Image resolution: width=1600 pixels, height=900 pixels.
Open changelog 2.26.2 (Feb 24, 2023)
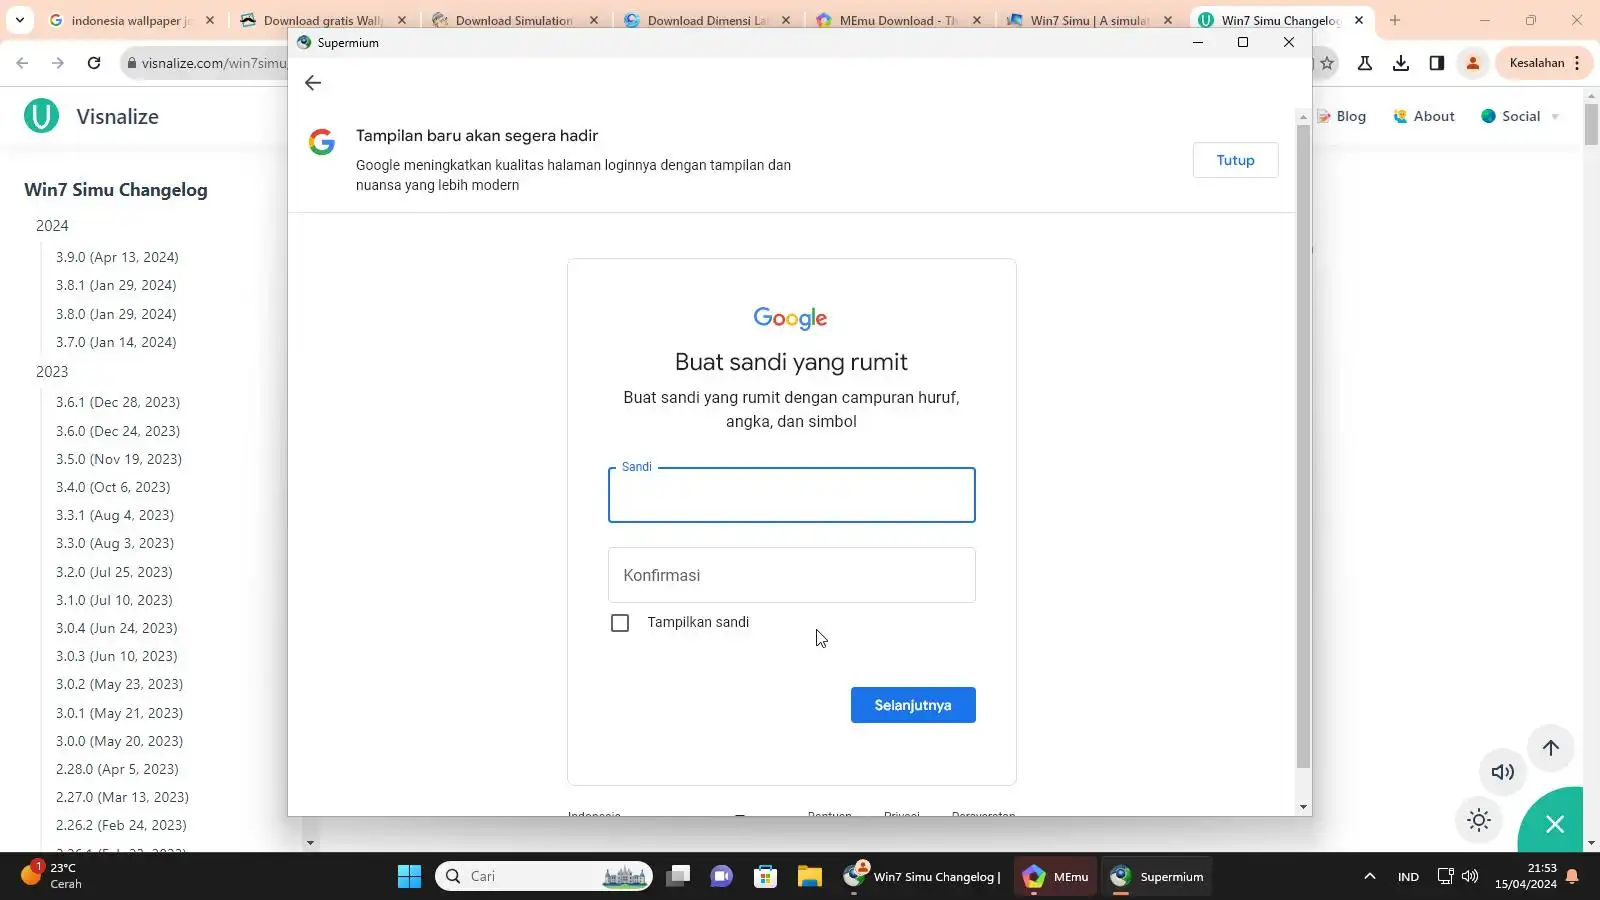click(121, 825)
